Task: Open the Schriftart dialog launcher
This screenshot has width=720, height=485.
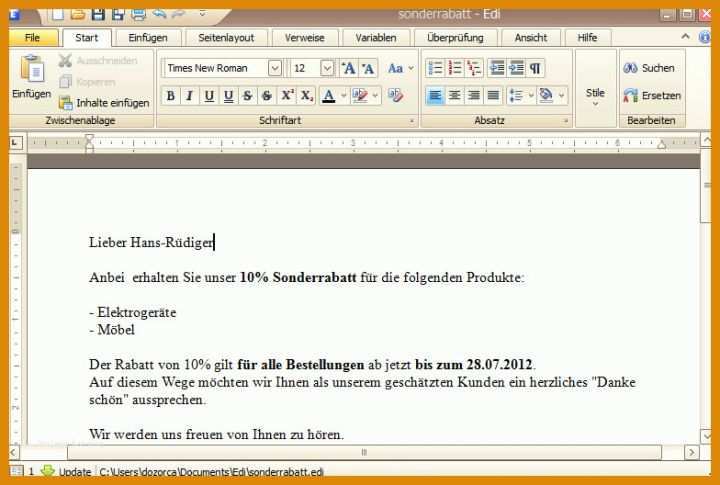Action: [411, 121]
